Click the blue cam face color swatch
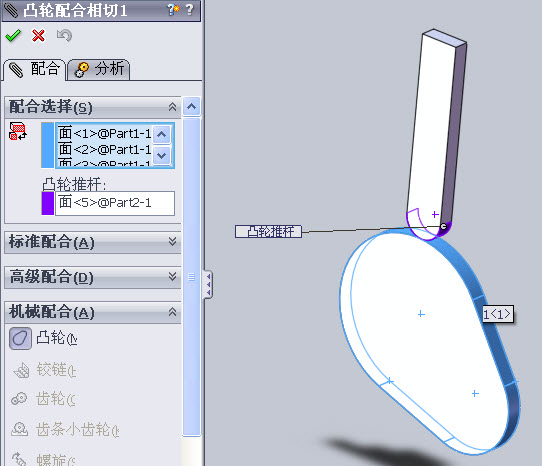 [x=48, y=145]
